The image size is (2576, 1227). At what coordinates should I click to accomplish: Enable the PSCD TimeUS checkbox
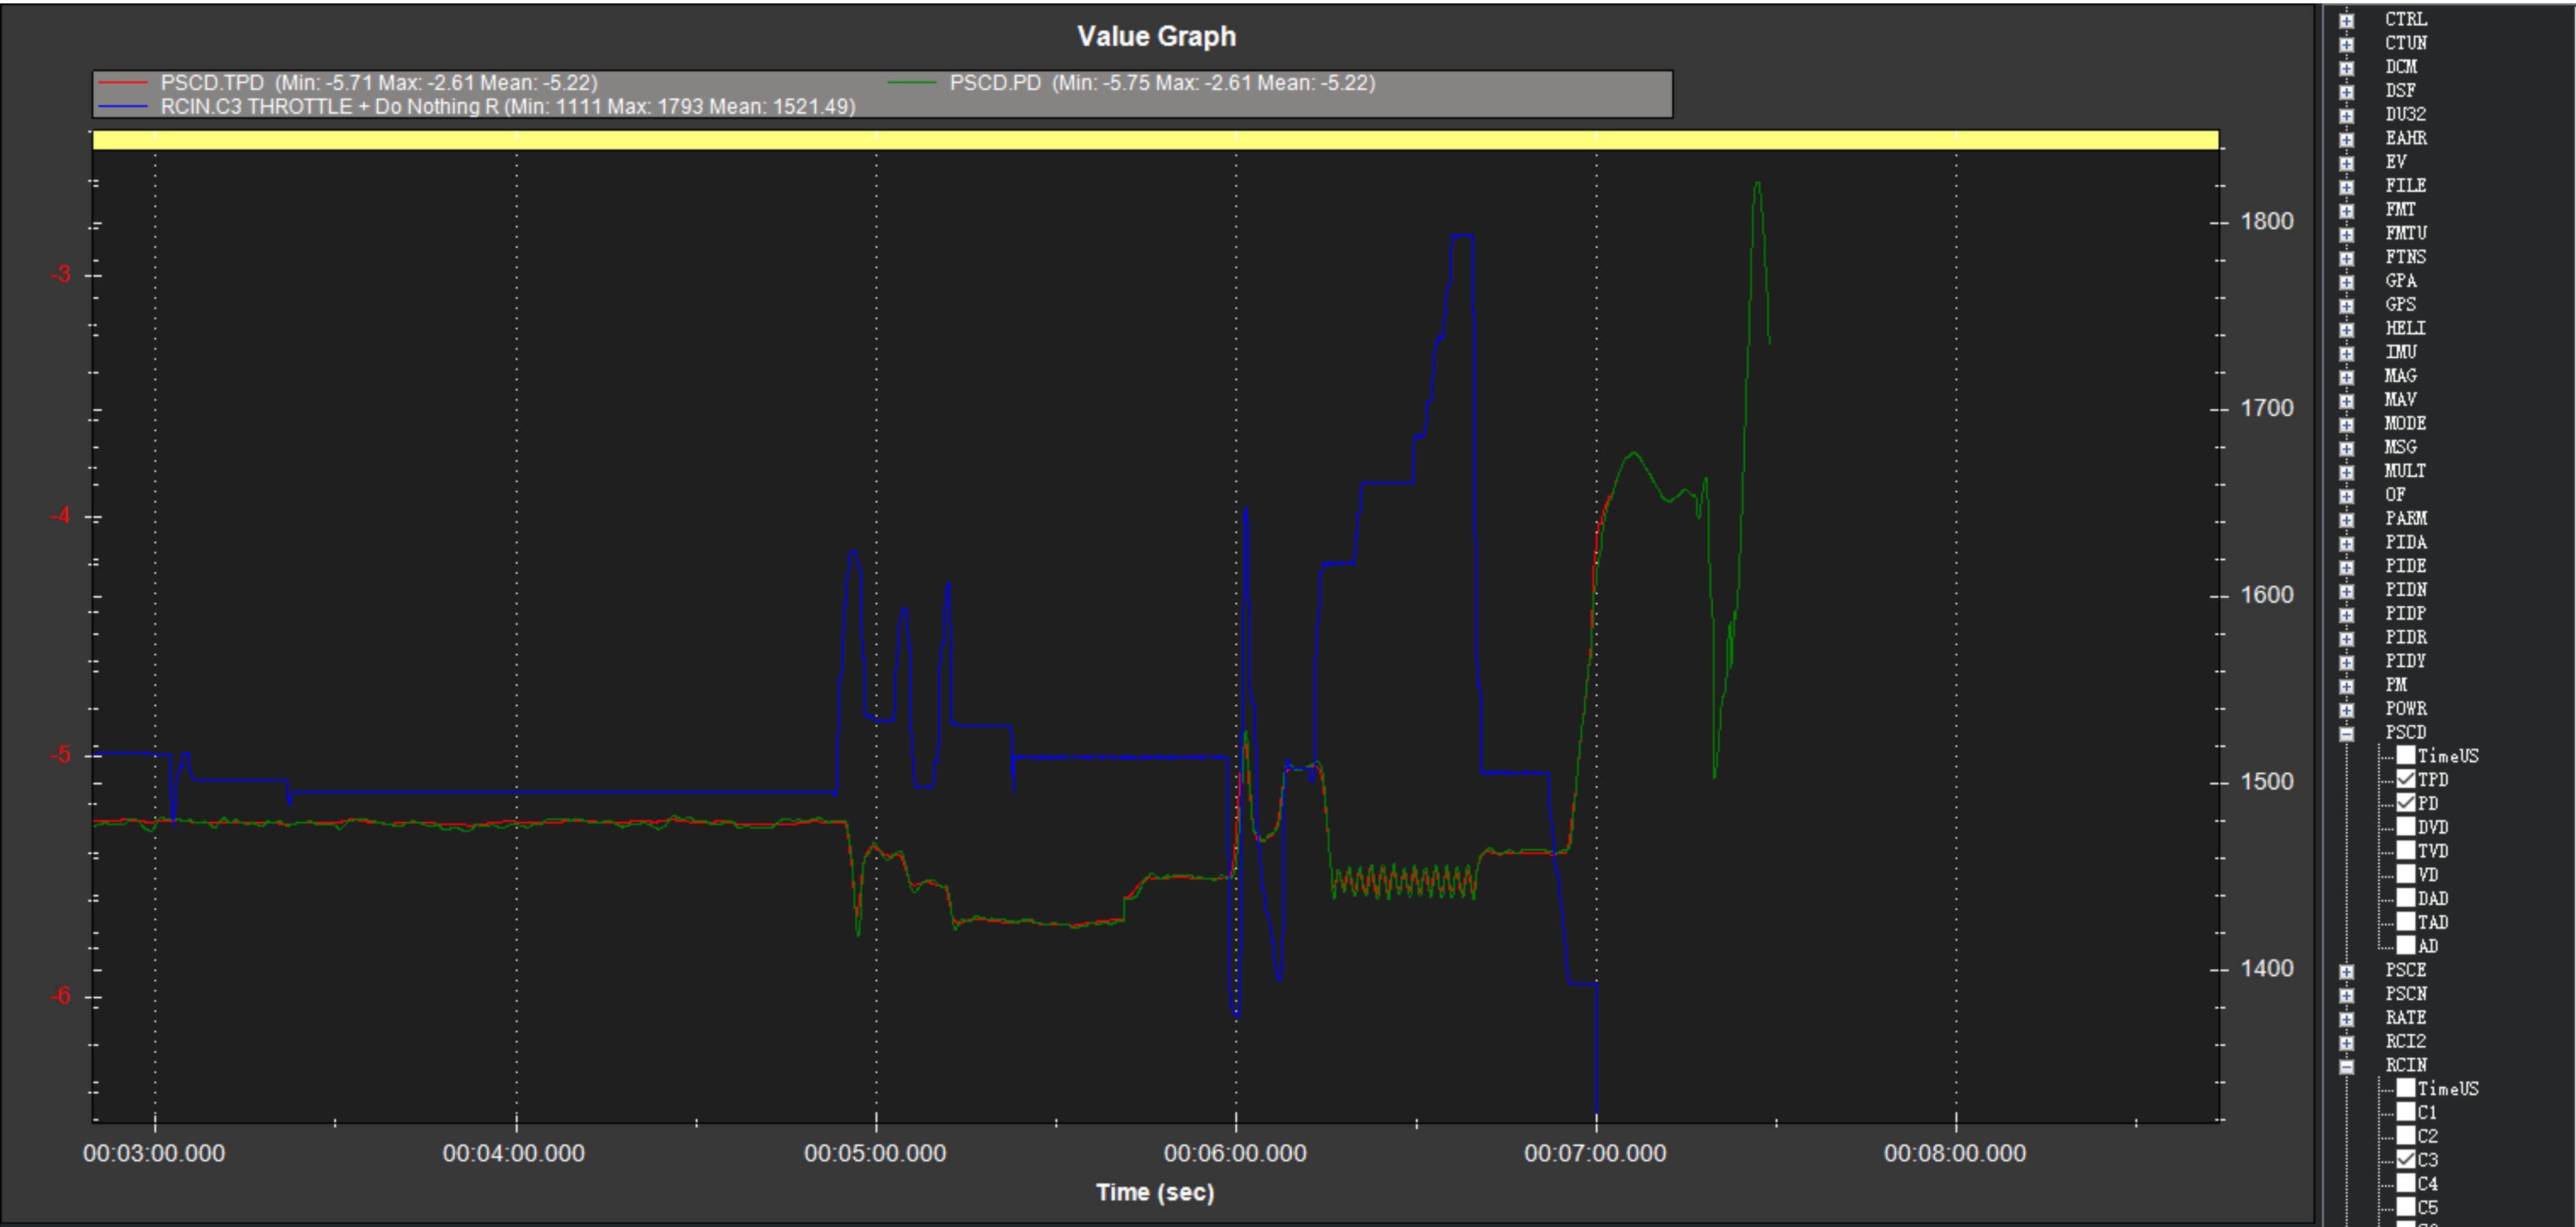click(x=2406, y=755)
